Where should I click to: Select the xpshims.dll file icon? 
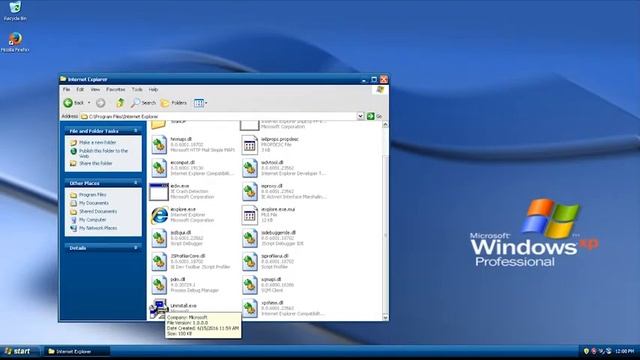[249, 309]
